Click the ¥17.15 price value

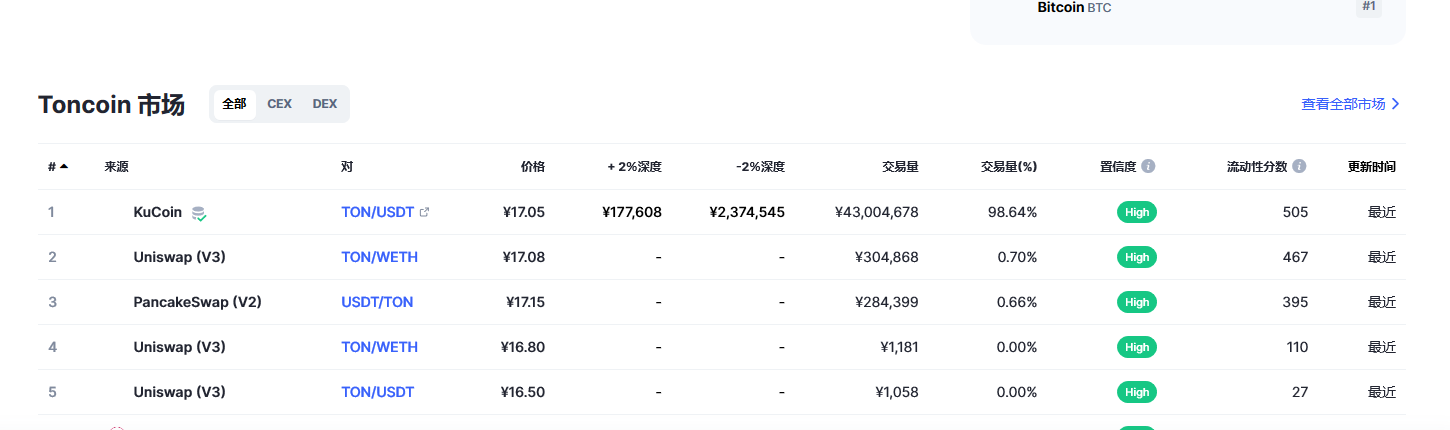524,302
